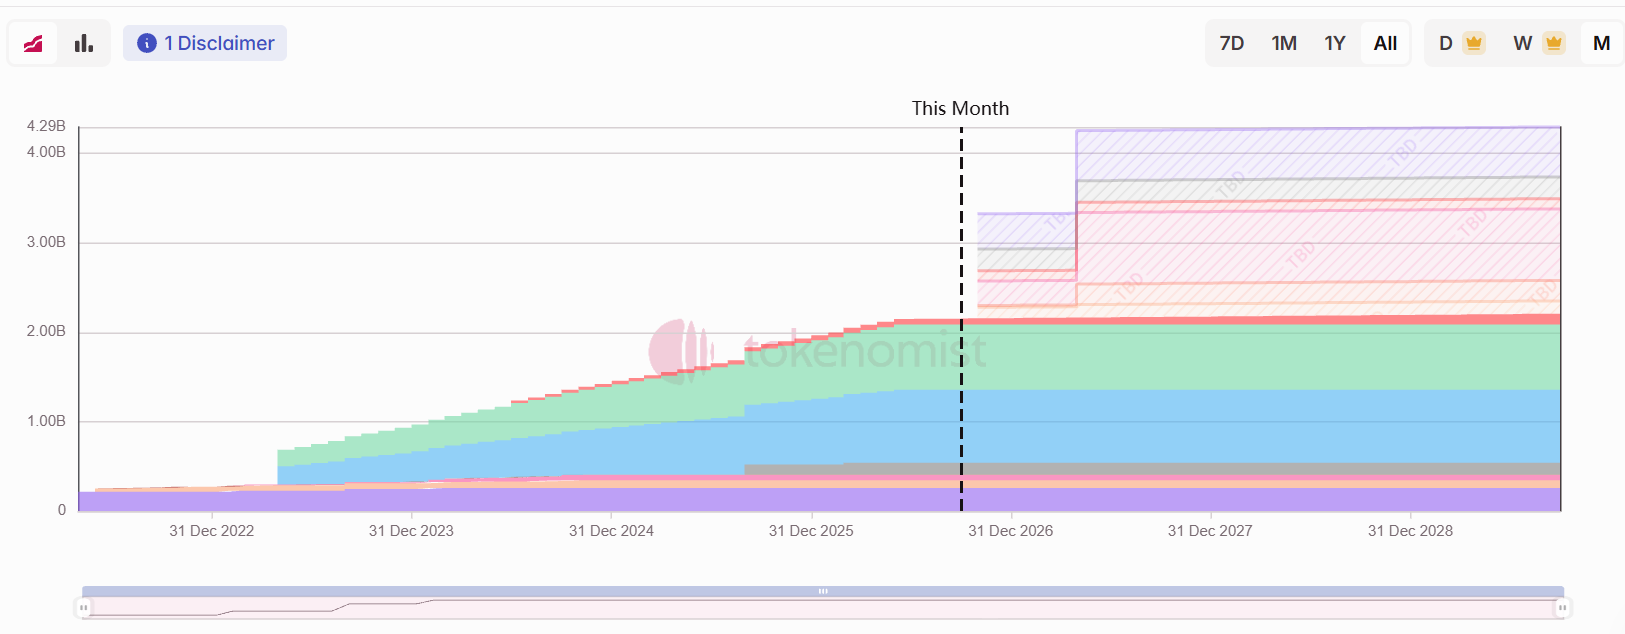The height and width of the screenshot is (634, 1625).
Task: Click the 31 Dec 2027 axis label
Action: click(1210, 531)
